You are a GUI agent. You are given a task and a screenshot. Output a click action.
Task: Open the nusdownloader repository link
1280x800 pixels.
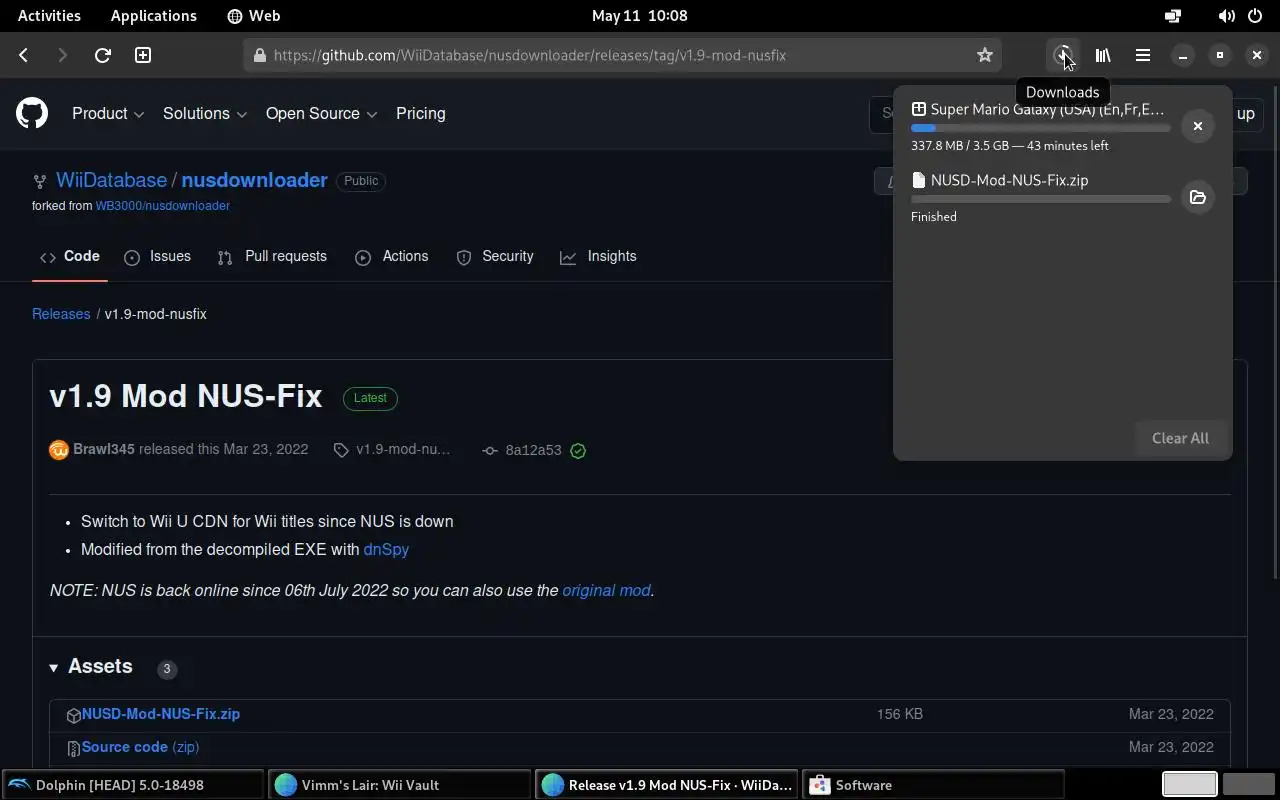tap(254, 180)
